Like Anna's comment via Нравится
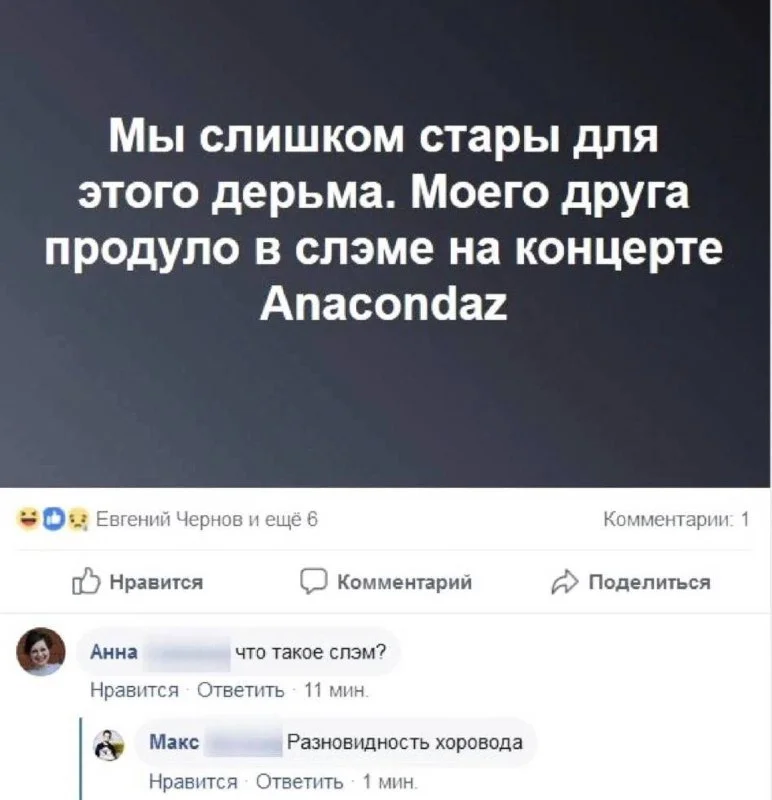The image size is (772, 800). coord(135,691)
